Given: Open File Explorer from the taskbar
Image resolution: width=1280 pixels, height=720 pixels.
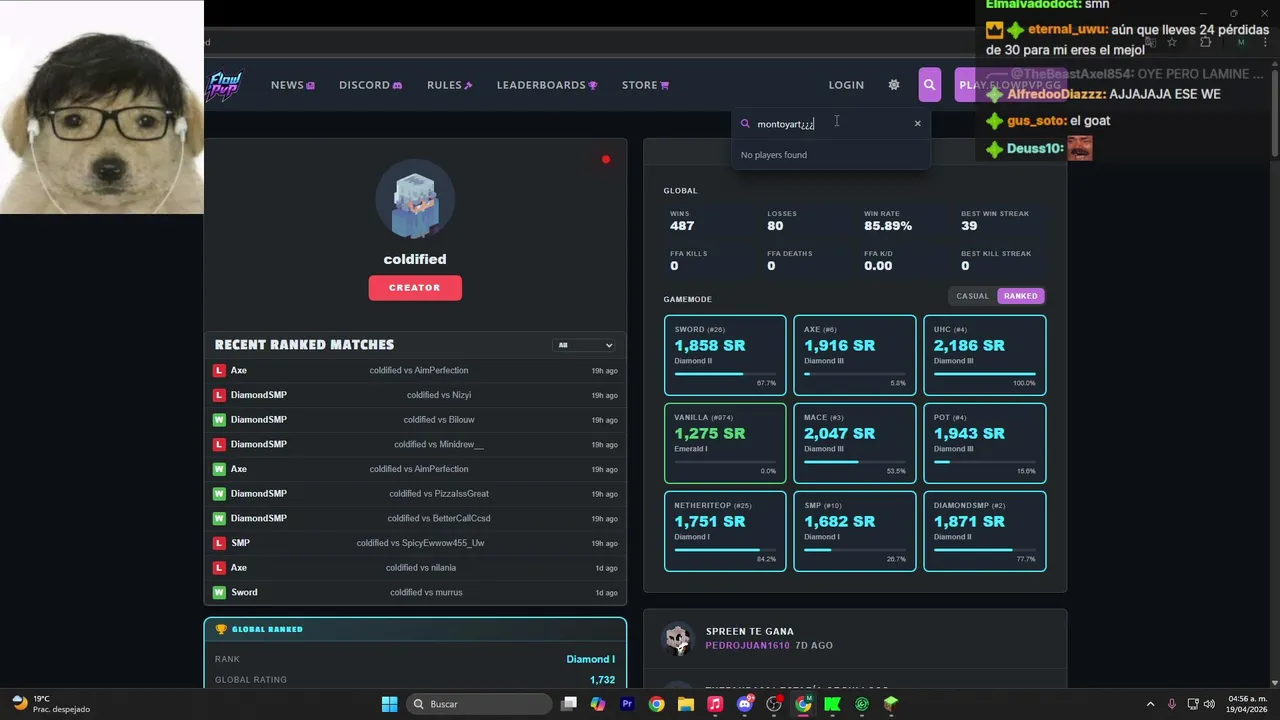Looking at the screenshot, I should tap(686, 704).
